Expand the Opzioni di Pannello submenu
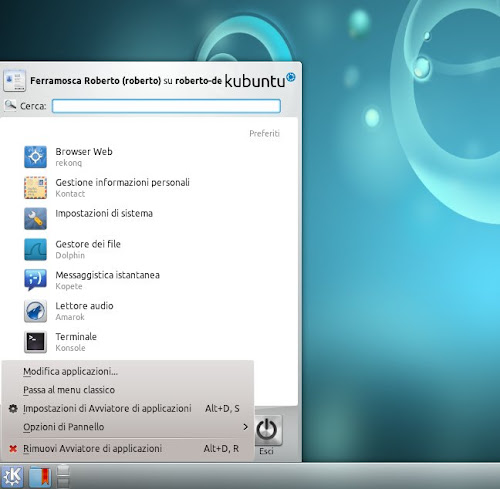Screen dimensions: 500x489 [128, 427]
